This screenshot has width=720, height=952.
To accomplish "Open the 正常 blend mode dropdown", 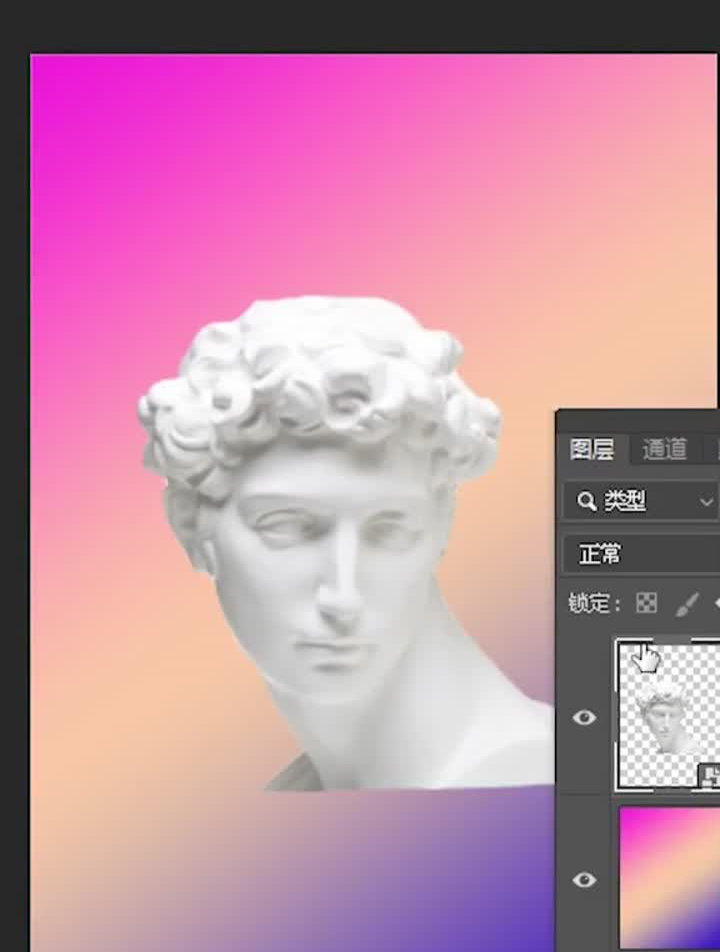I will [x=642, y=554].
